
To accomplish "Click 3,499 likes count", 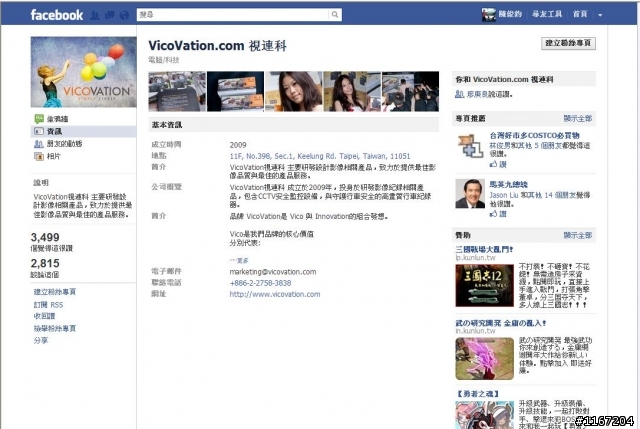I will 45,237.
